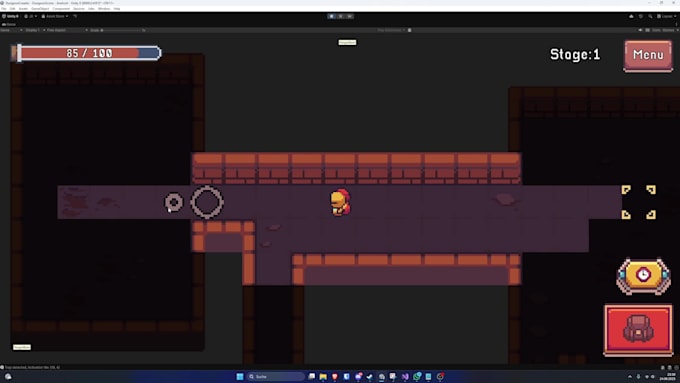Viewport: 680px width, 383px height.
Task: Open the Display 1 dropdown
Action: pyautogui.click(x=35, y=30)
